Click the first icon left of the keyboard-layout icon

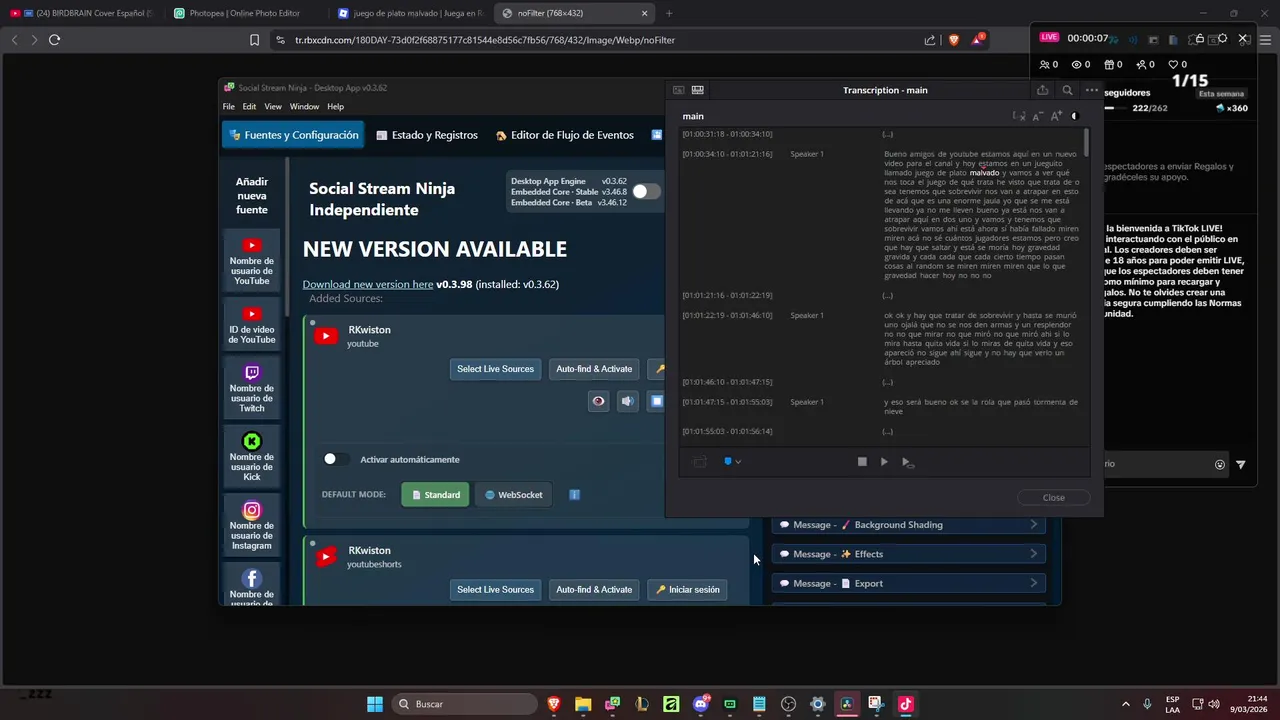tap(678, 90)
